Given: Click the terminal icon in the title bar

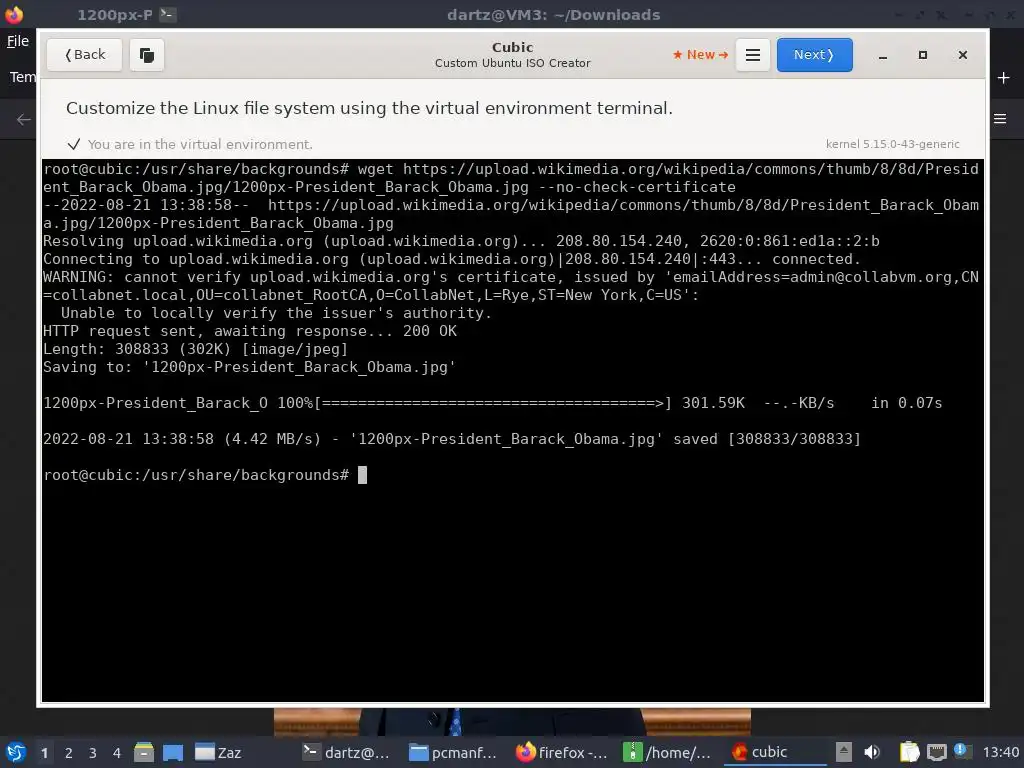Looking at the screenshot, I should point(168,14).
